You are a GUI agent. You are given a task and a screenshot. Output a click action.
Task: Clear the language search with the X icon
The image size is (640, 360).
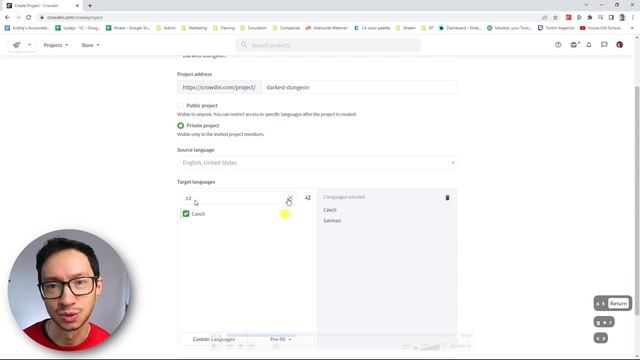[290, 198]
